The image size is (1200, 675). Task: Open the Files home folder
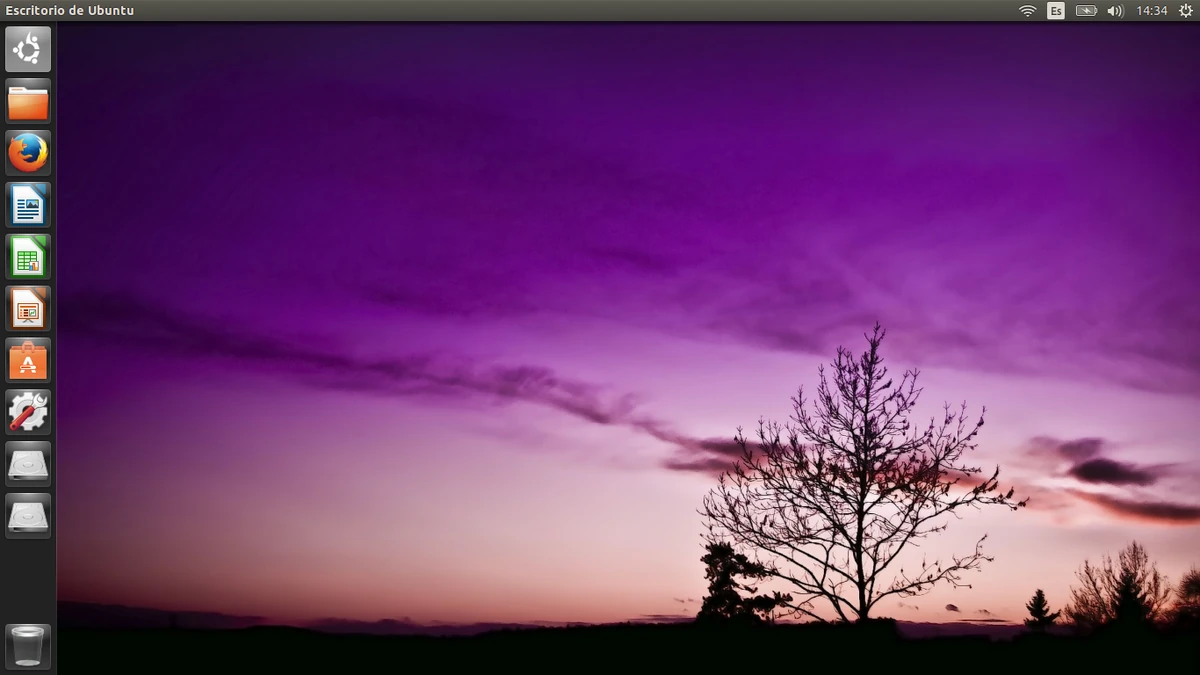click(x=28, y=100)
